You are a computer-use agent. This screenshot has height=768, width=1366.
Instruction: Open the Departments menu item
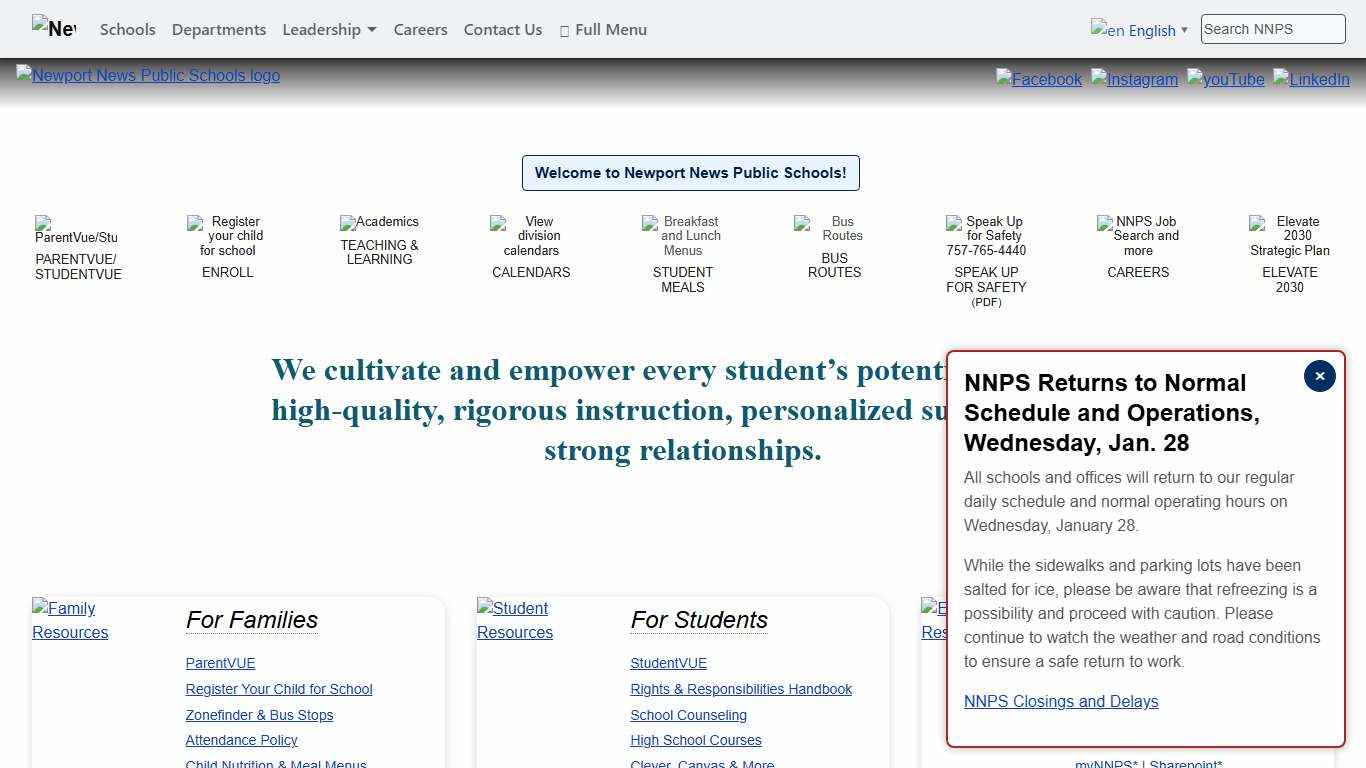click(218, 29)
